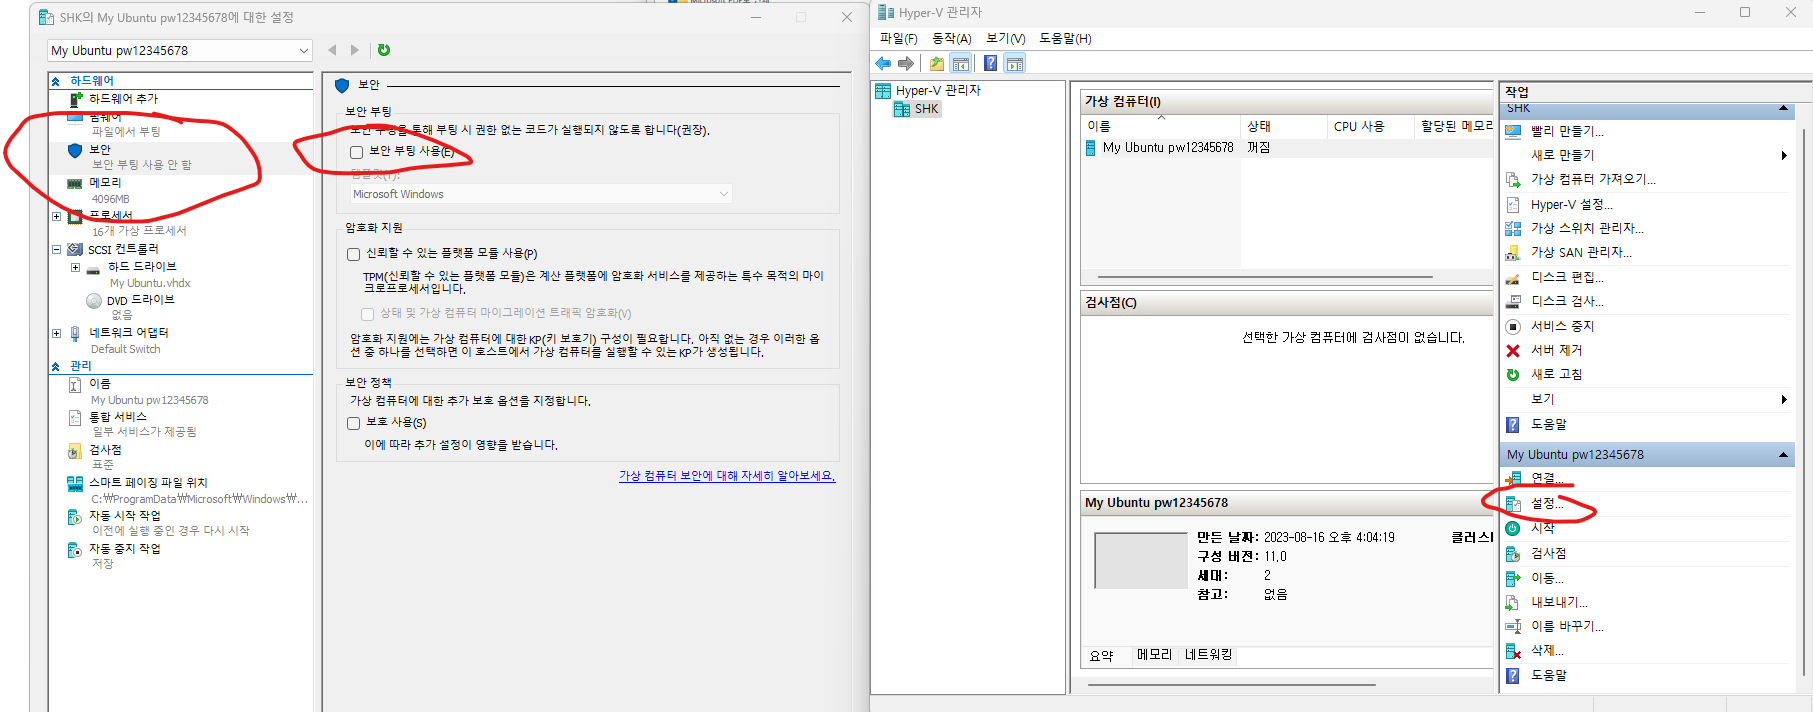Click 이름 바꾸기 action

[x=1567, y=626]
